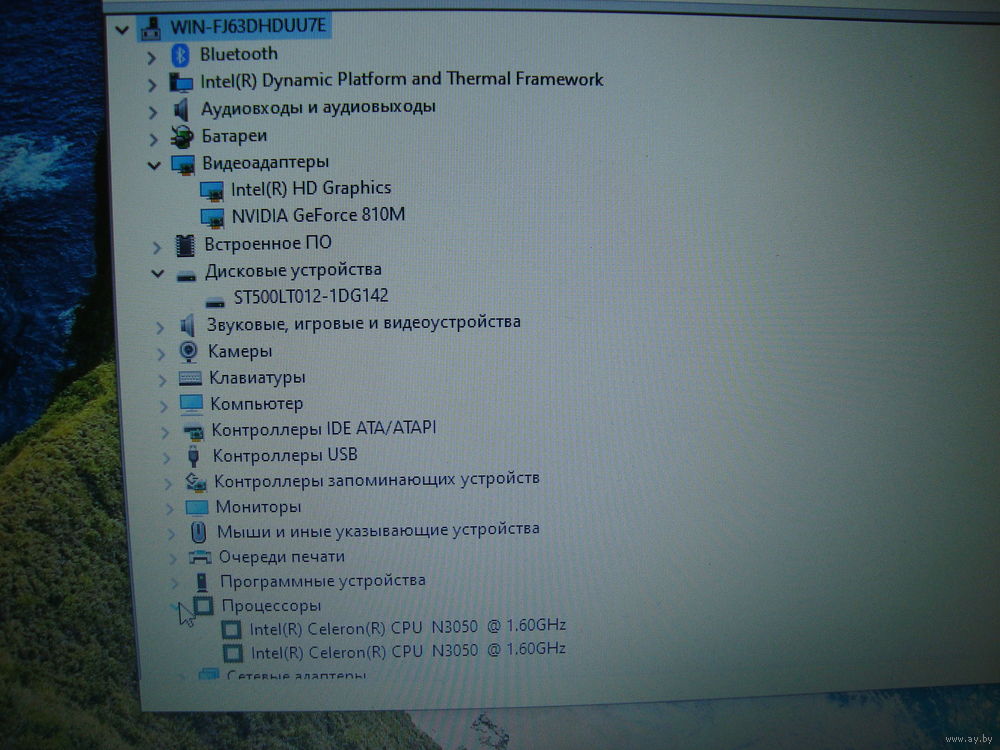The height and width of the screenshot is (750, 1000).
Task: Click the Очереди печати printer icon
Action: click(x=200, y=557)
